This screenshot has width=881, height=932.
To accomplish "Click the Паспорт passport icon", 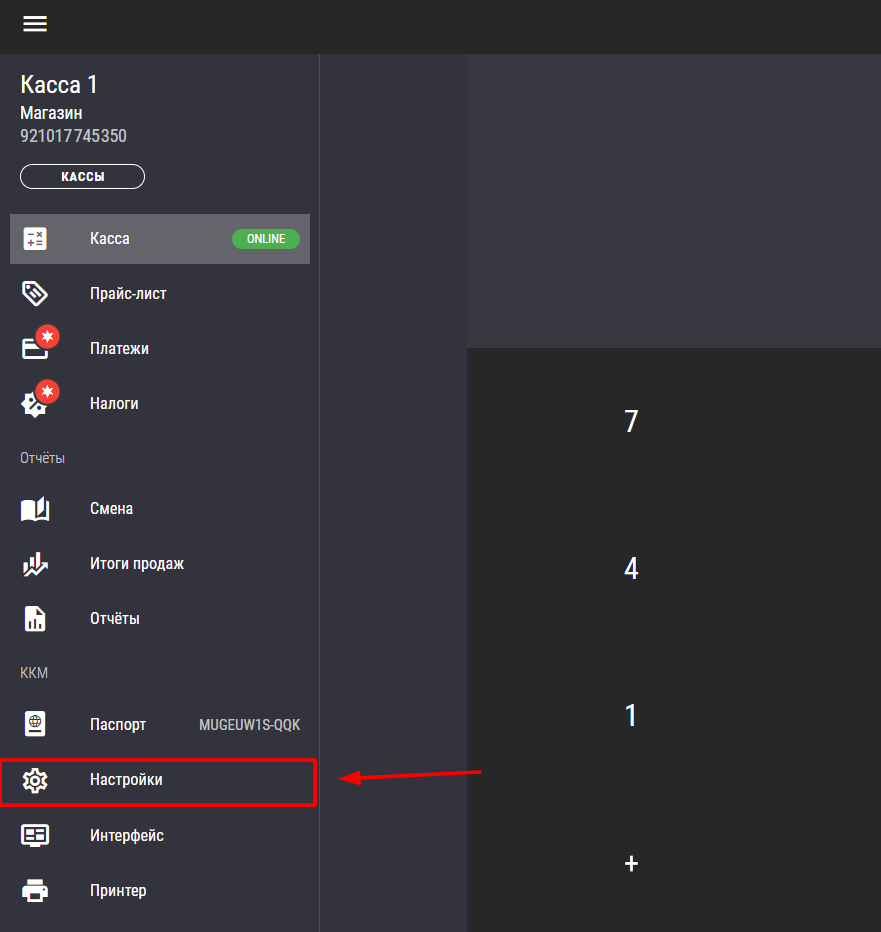I will (x=35, y=724).
